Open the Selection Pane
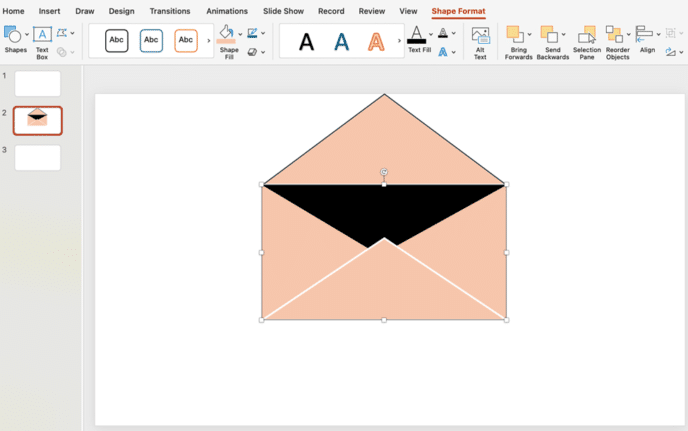Screen dimensions: 688x431 click(x=587, y=40)
